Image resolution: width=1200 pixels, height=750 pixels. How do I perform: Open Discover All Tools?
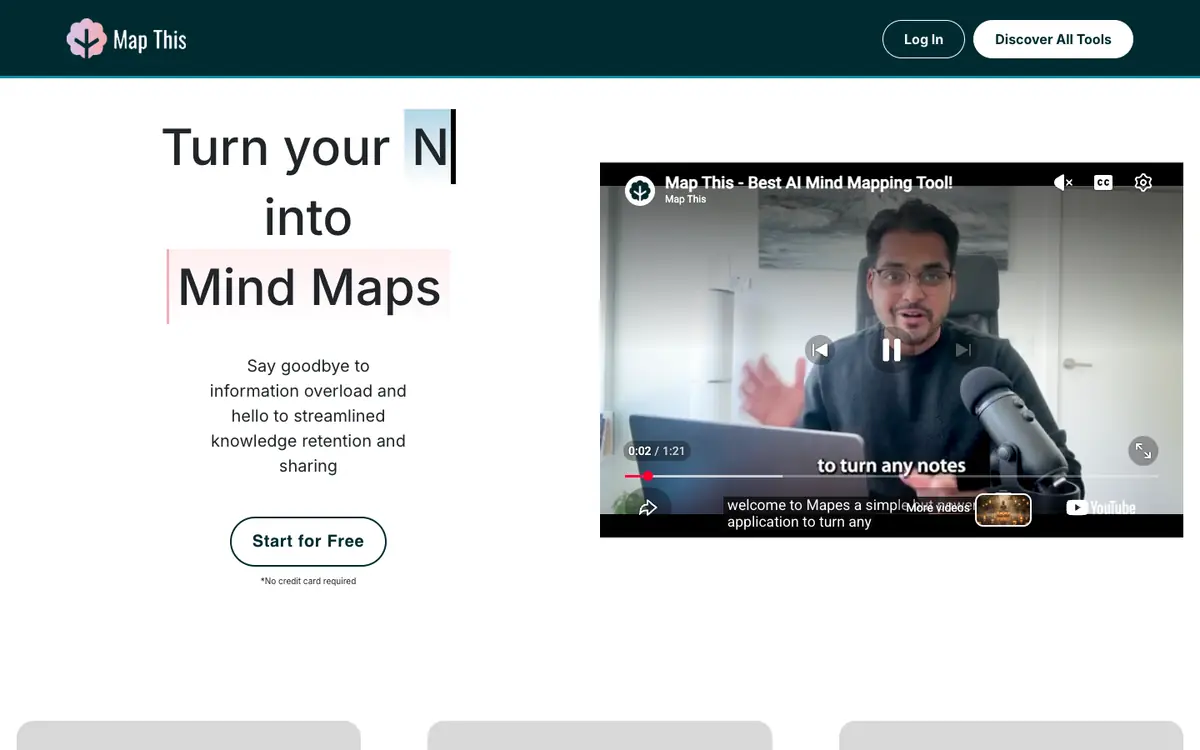point(1053,39)
